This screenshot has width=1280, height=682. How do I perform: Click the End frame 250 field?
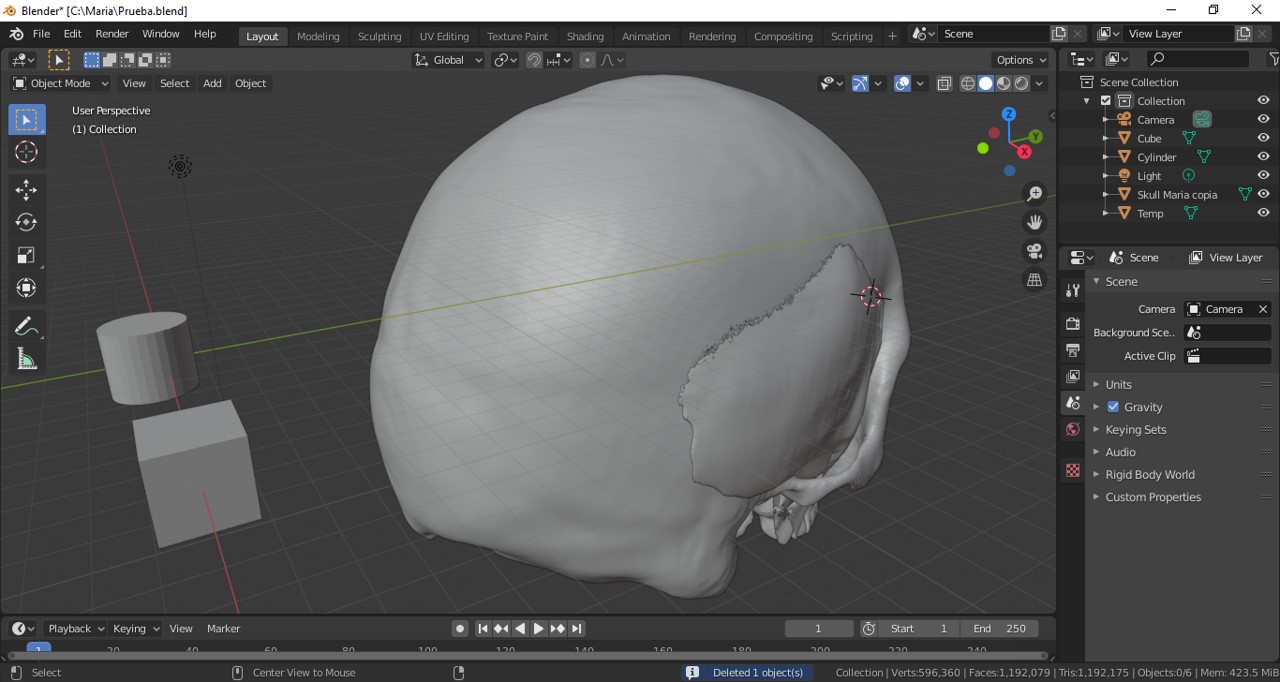1000,628
